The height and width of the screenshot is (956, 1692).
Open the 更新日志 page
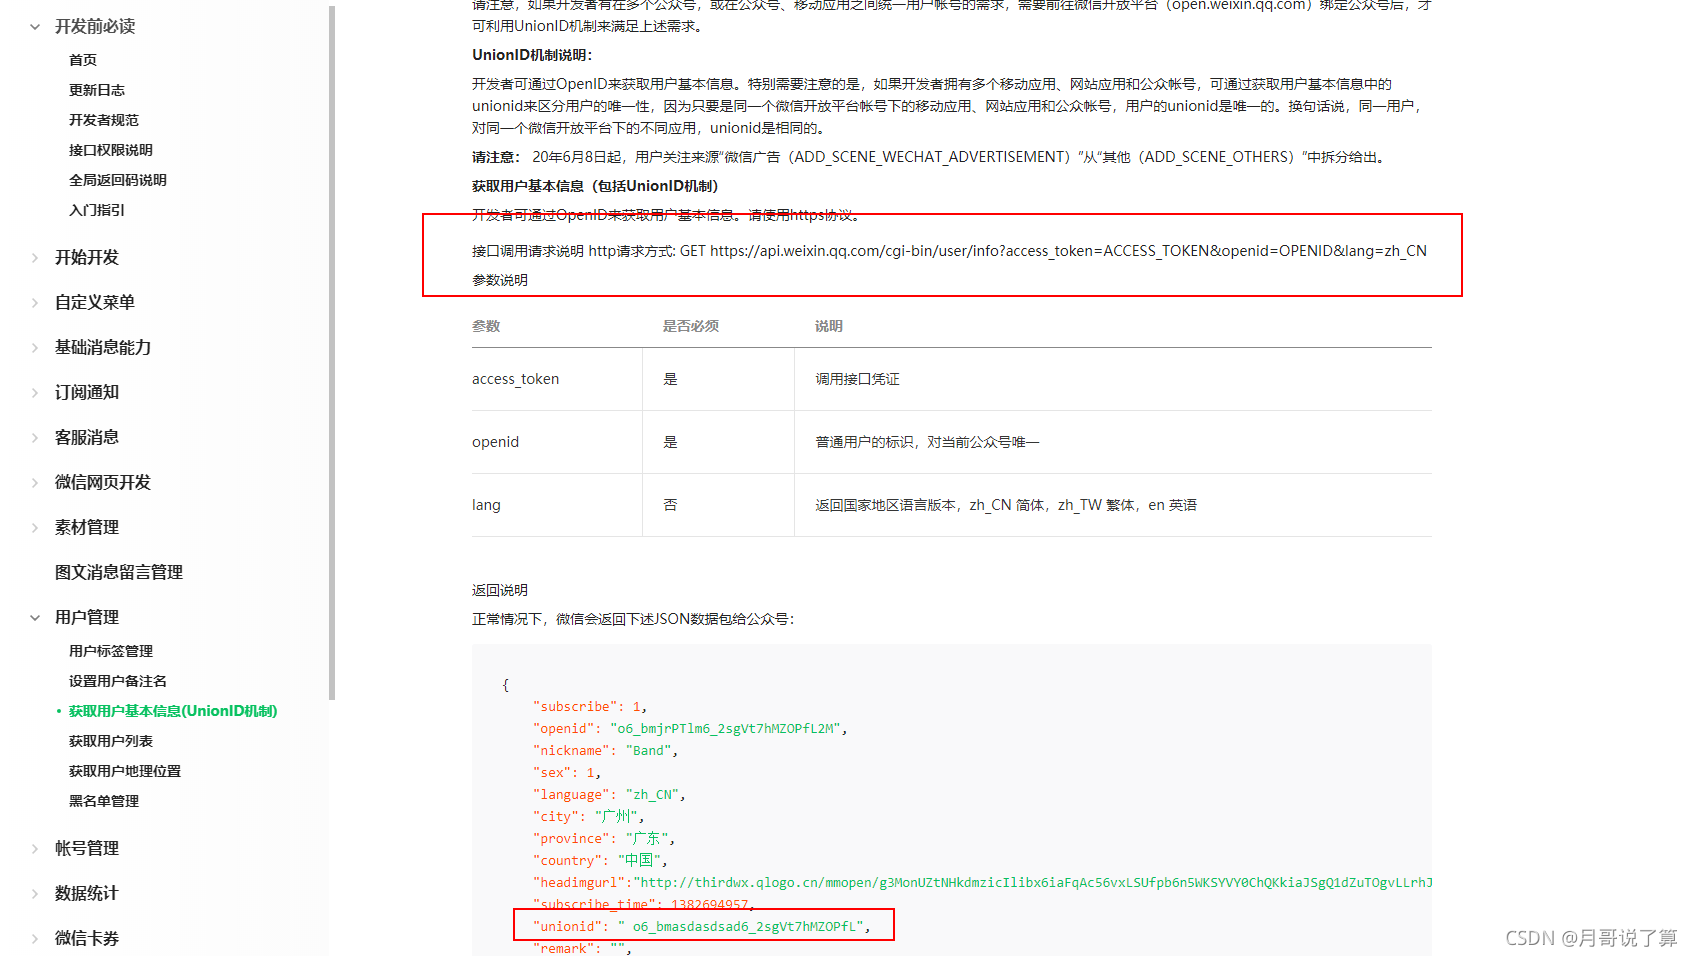[97, 89]
